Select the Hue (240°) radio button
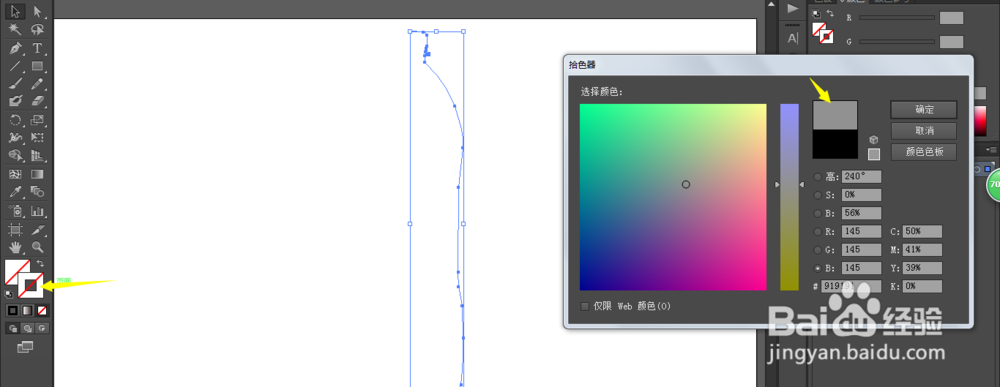Image resolution: width=1000 pixels, height=387 pixels. coord(818,177)
